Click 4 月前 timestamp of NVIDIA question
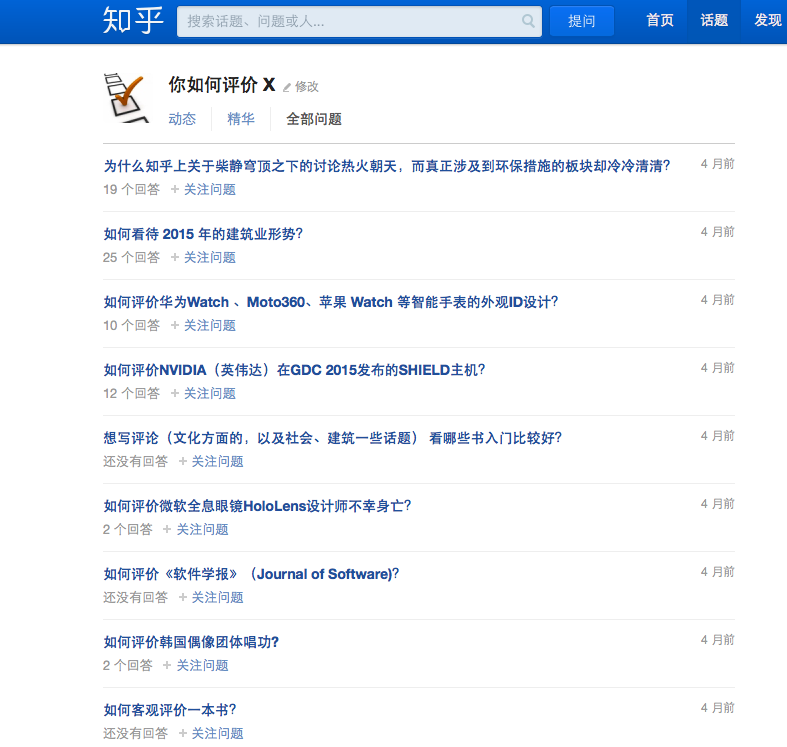 coord(718,368)
